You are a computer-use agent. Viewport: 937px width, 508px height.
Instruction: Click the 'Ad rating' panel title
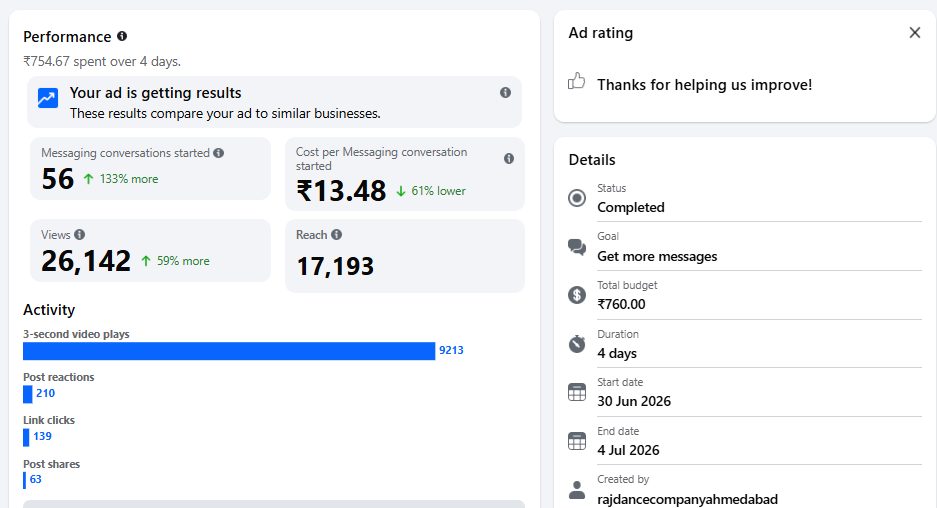click(x=601, y=33)
